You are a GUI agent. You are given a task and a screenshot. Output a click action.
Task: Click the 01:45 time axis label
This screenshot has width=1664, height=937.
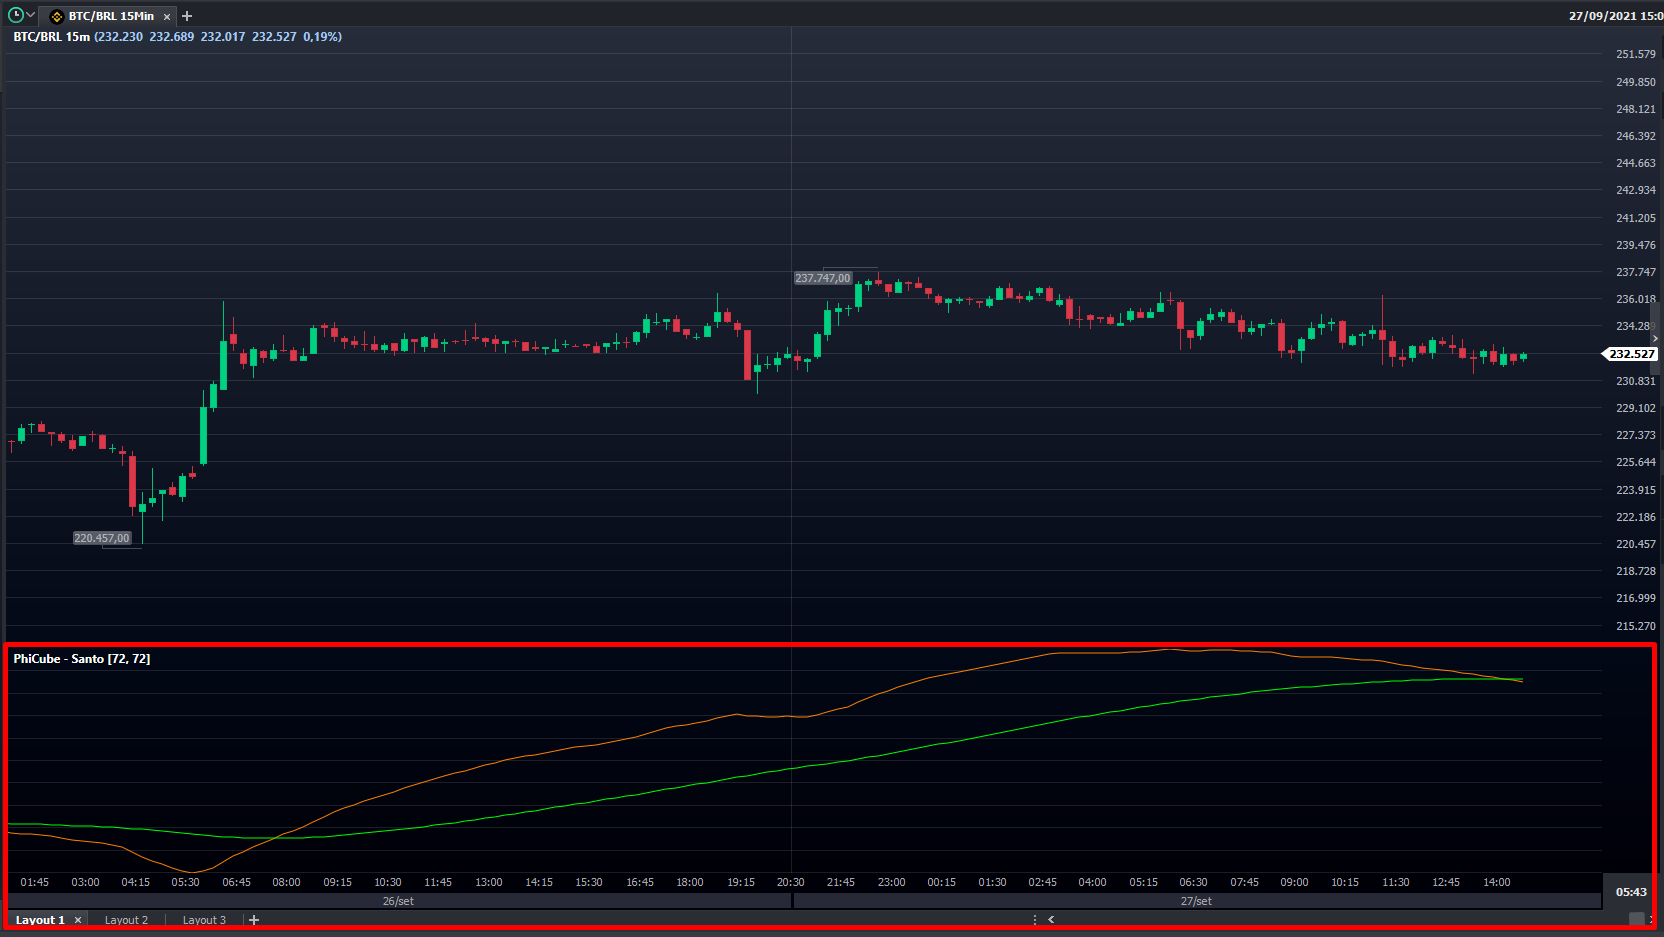click(34, 882)
